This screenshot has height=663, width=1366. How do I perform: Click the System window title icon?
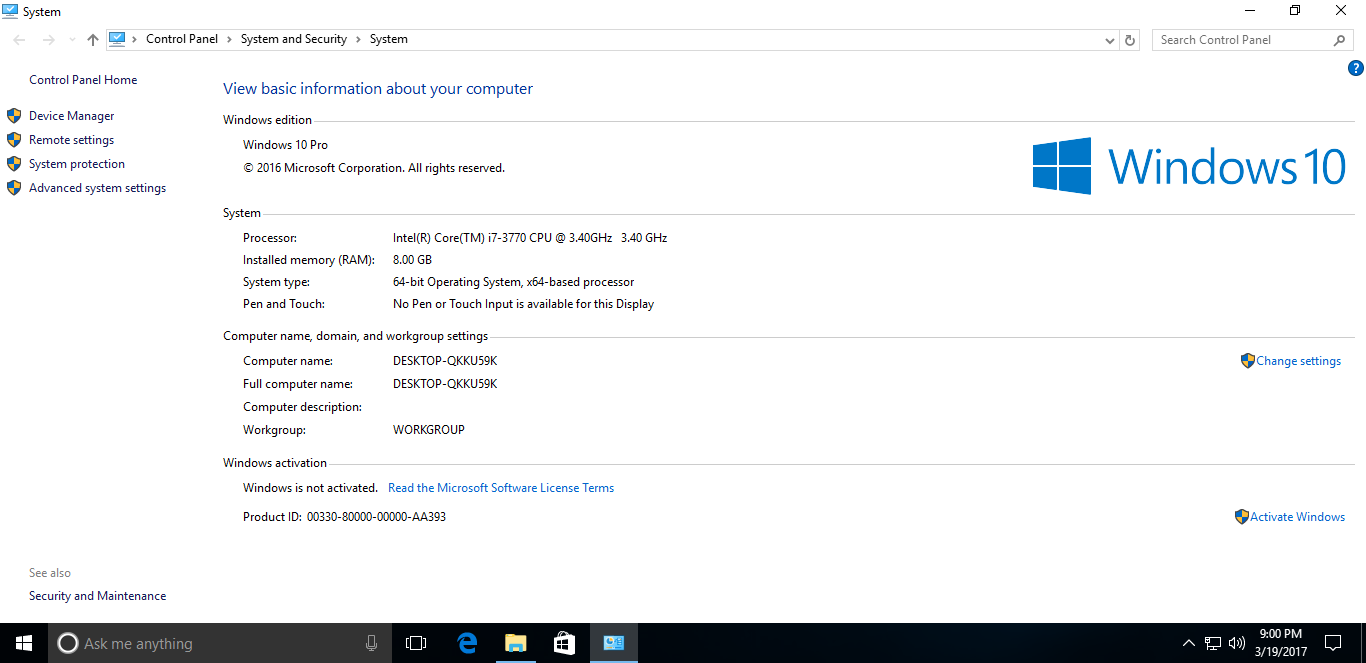point(10,11)
